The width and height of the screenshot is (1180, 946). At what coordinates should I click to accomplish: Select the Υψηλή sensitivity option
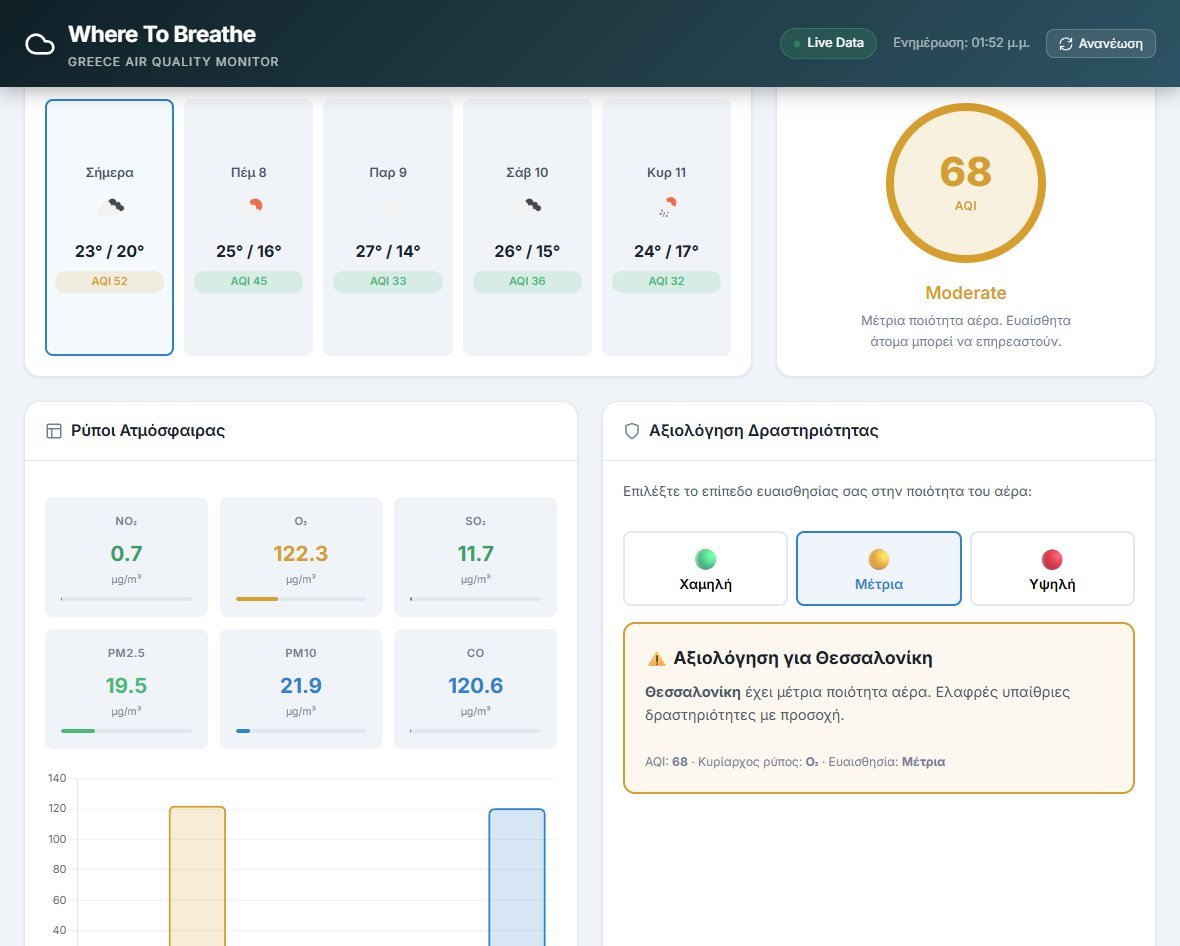[1052, 568]
